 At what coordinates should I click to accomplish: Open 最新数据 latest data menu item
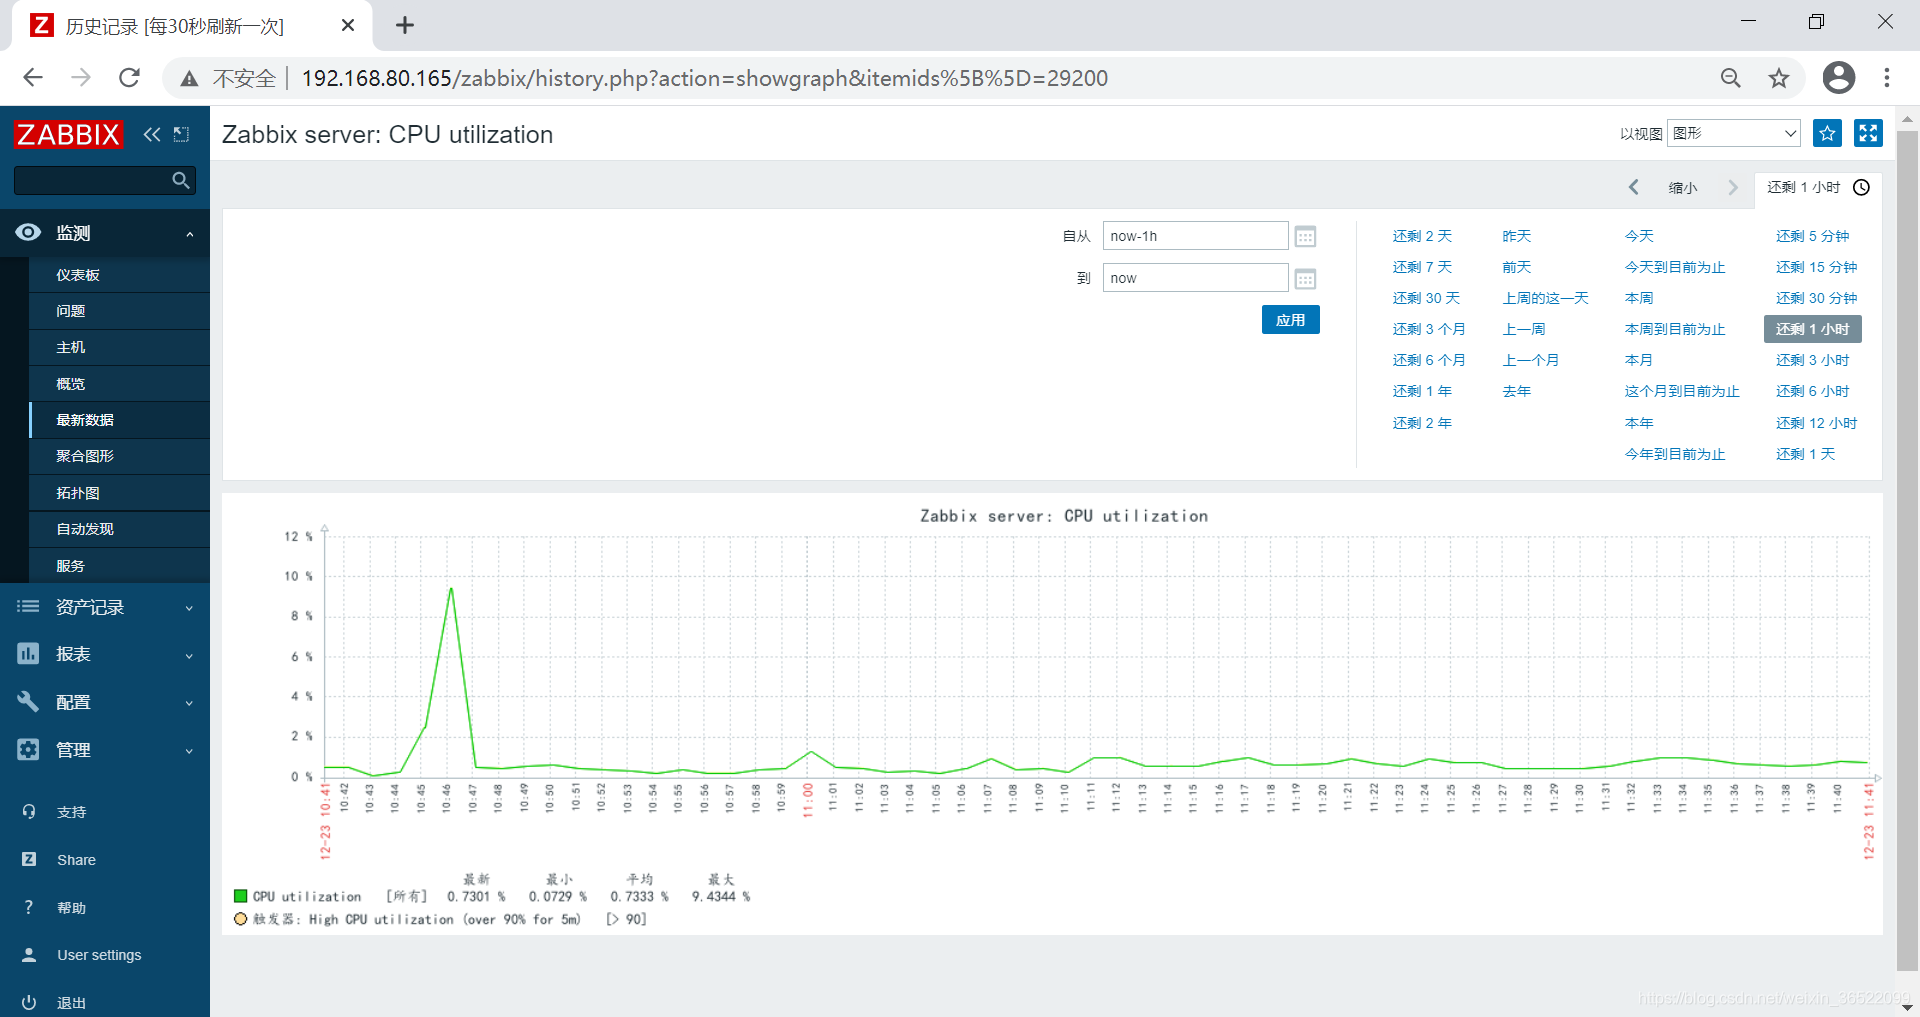[x=119, y=420]
